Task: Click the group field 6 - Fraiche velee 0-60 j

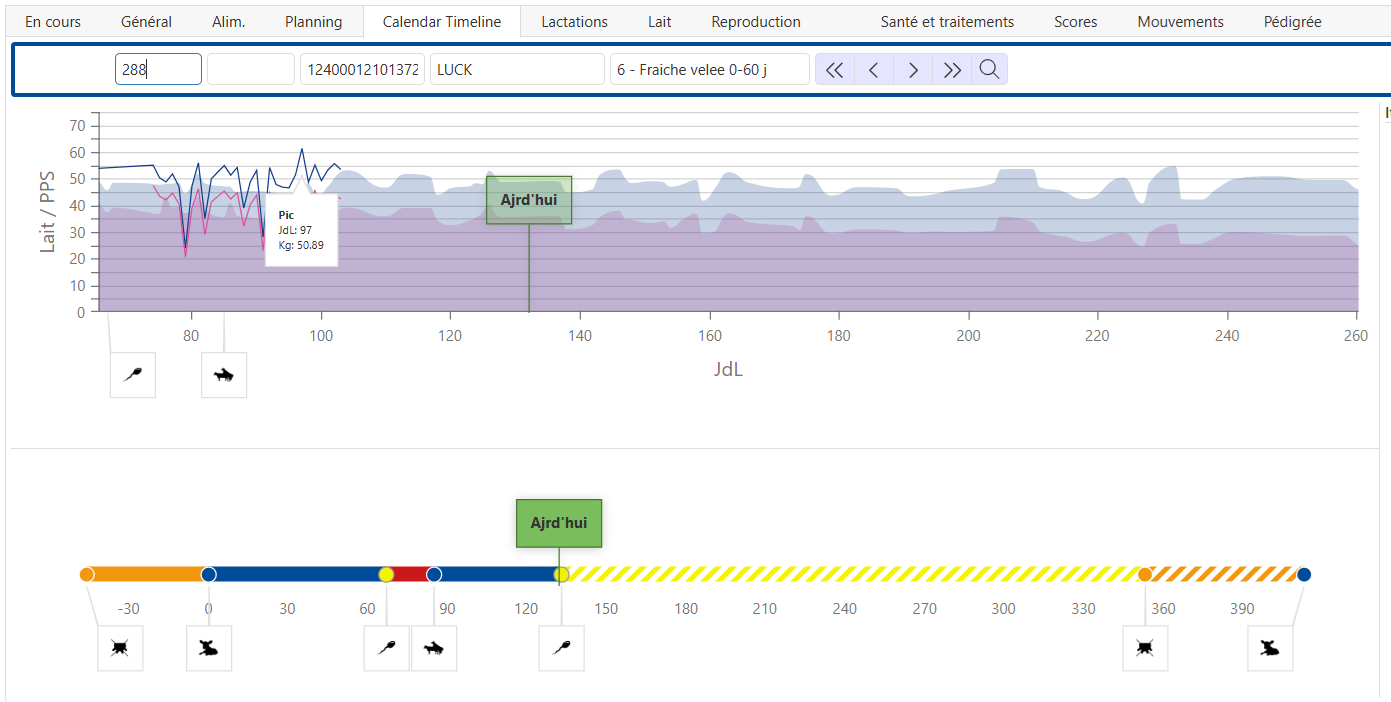Action: pyautogui.click(x=710, y=69)
